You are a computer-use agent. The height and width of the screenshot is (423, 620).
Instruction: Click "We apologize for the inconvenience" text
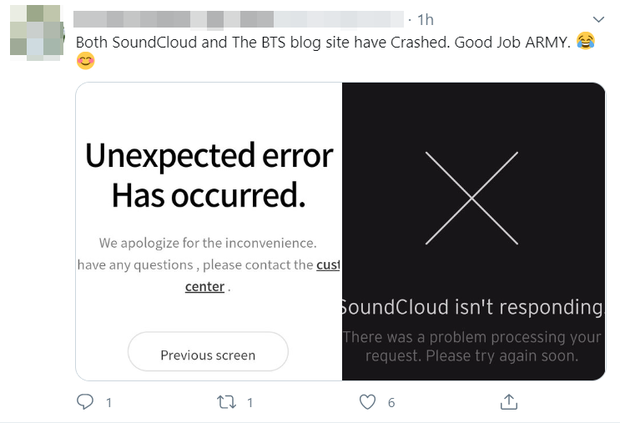208,243
